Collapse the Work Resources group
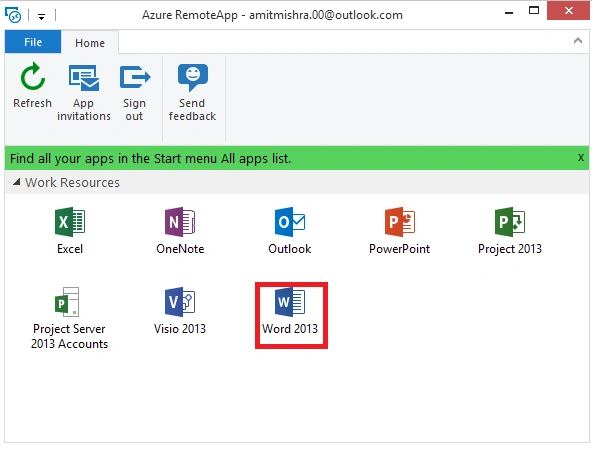The image size is (592, 449). tap(16, 182)
